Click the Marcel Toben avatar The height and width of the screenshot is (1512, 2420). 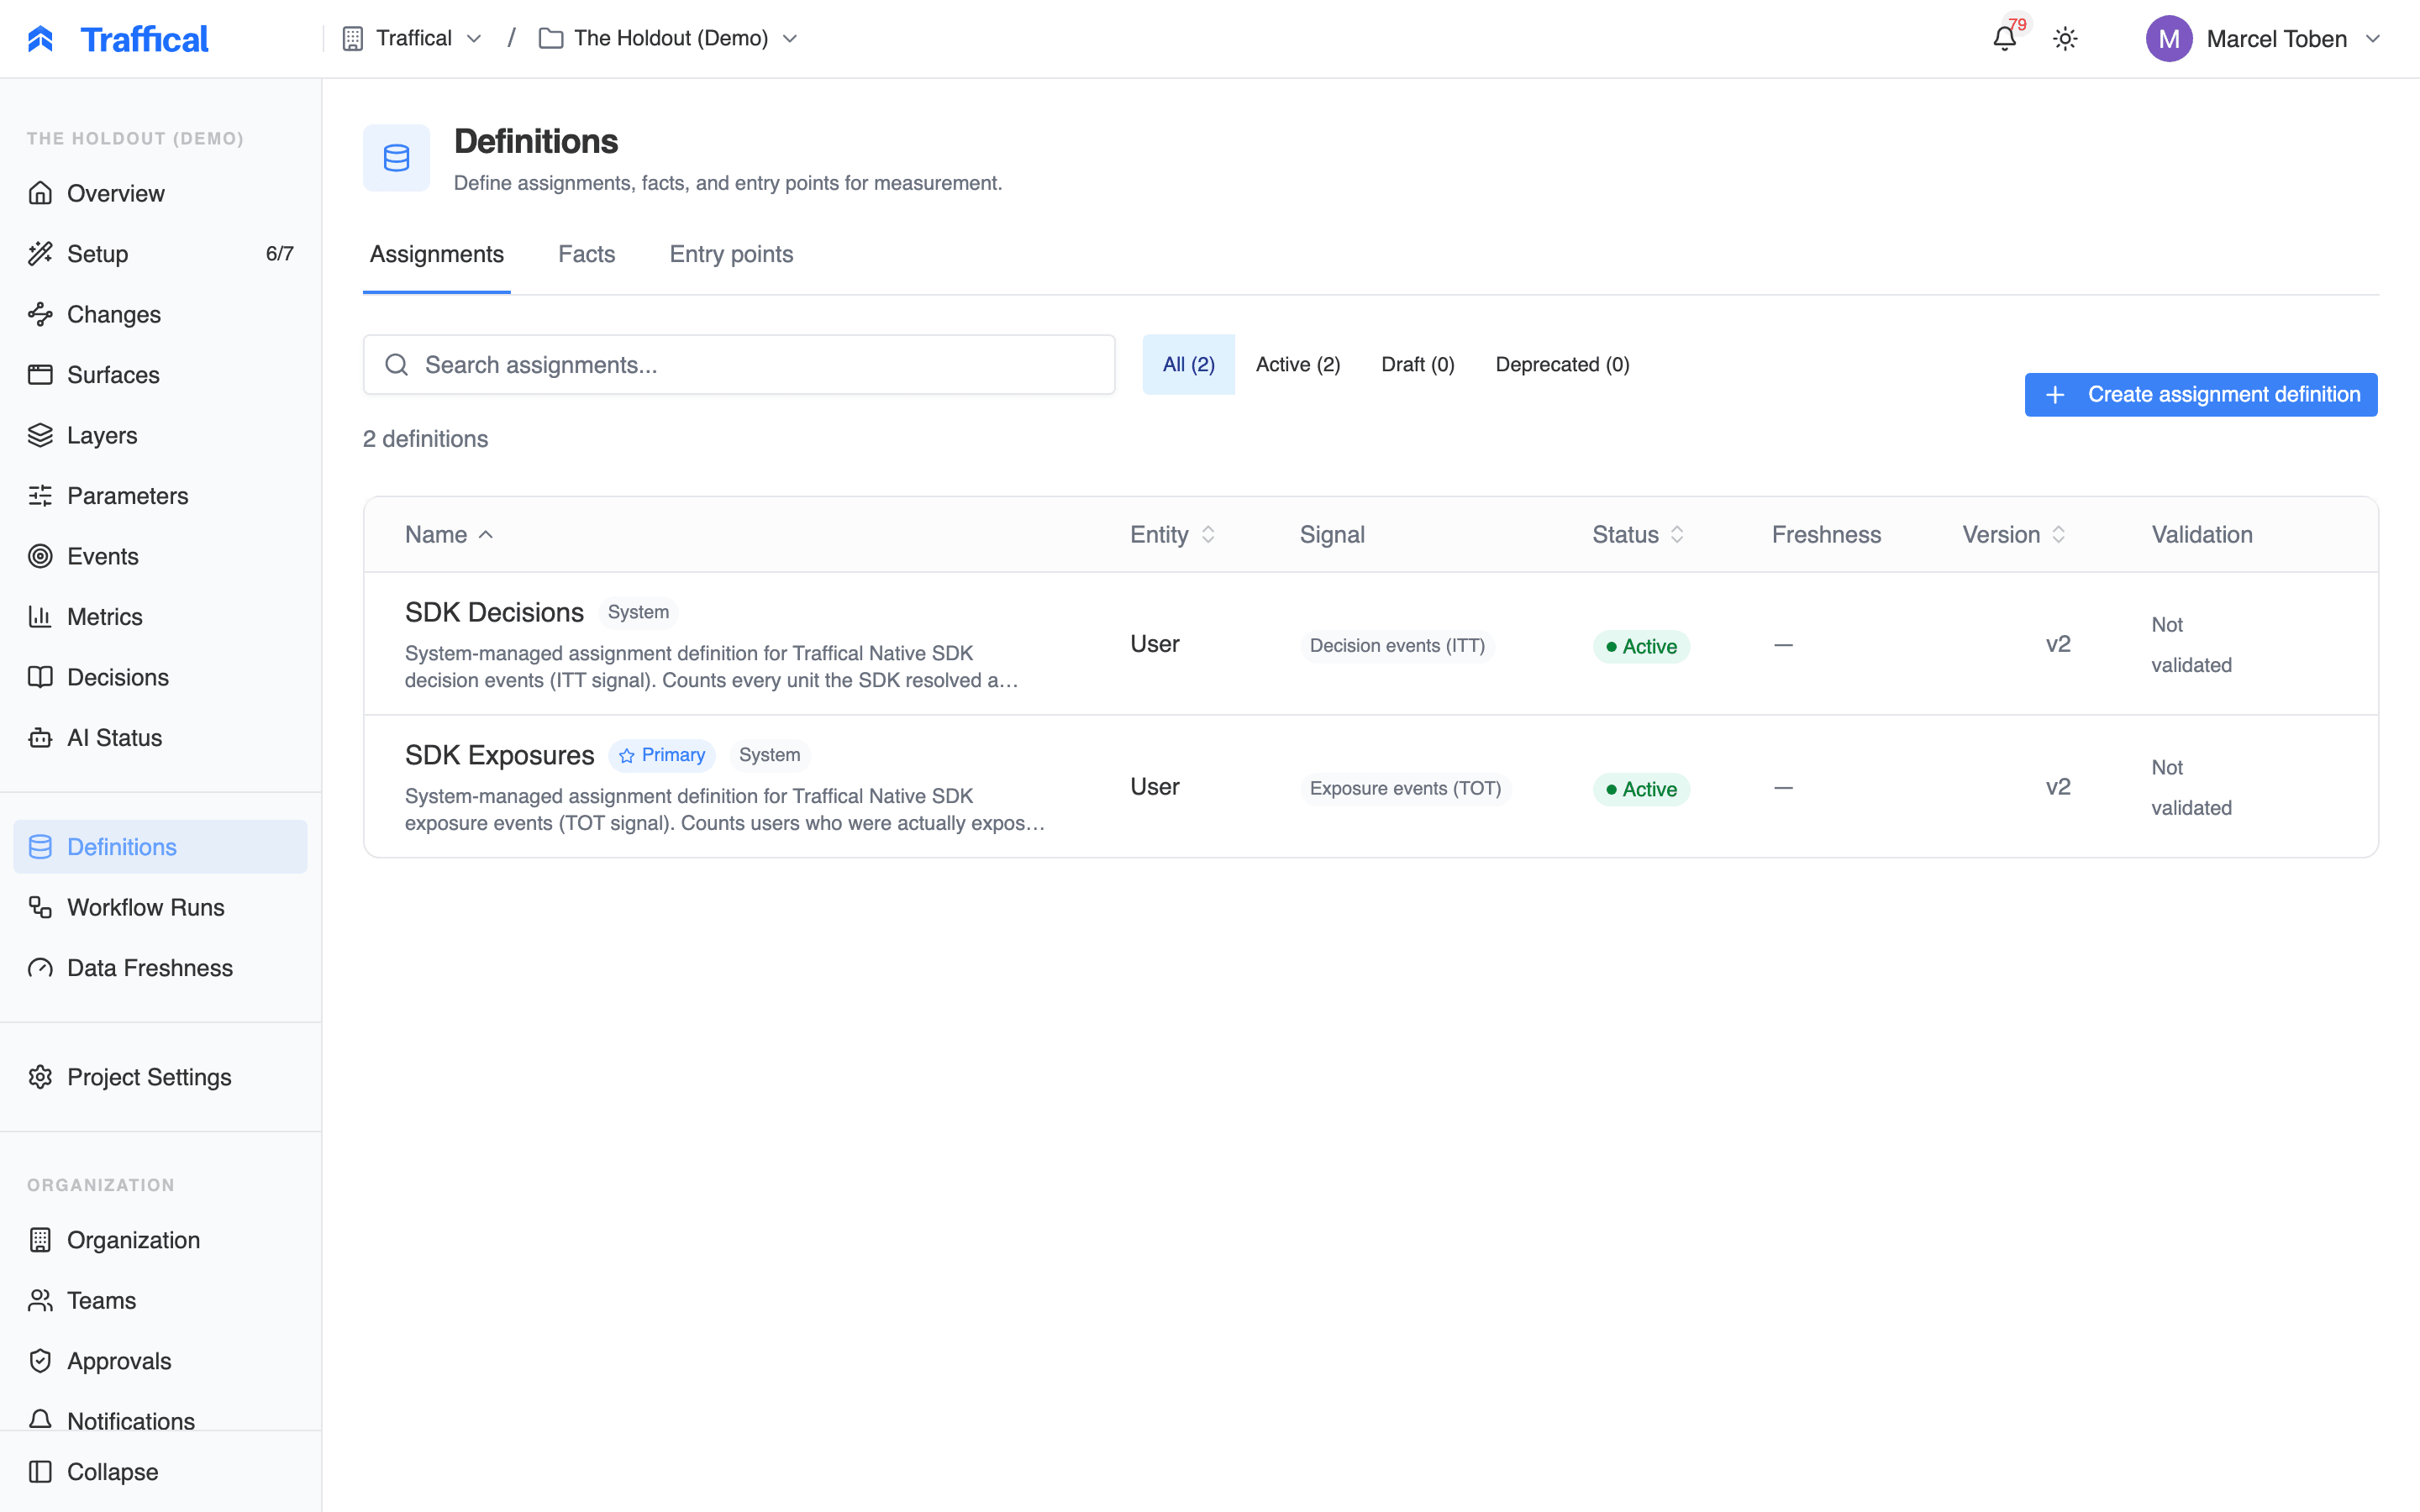click(x=2169, y=39)
